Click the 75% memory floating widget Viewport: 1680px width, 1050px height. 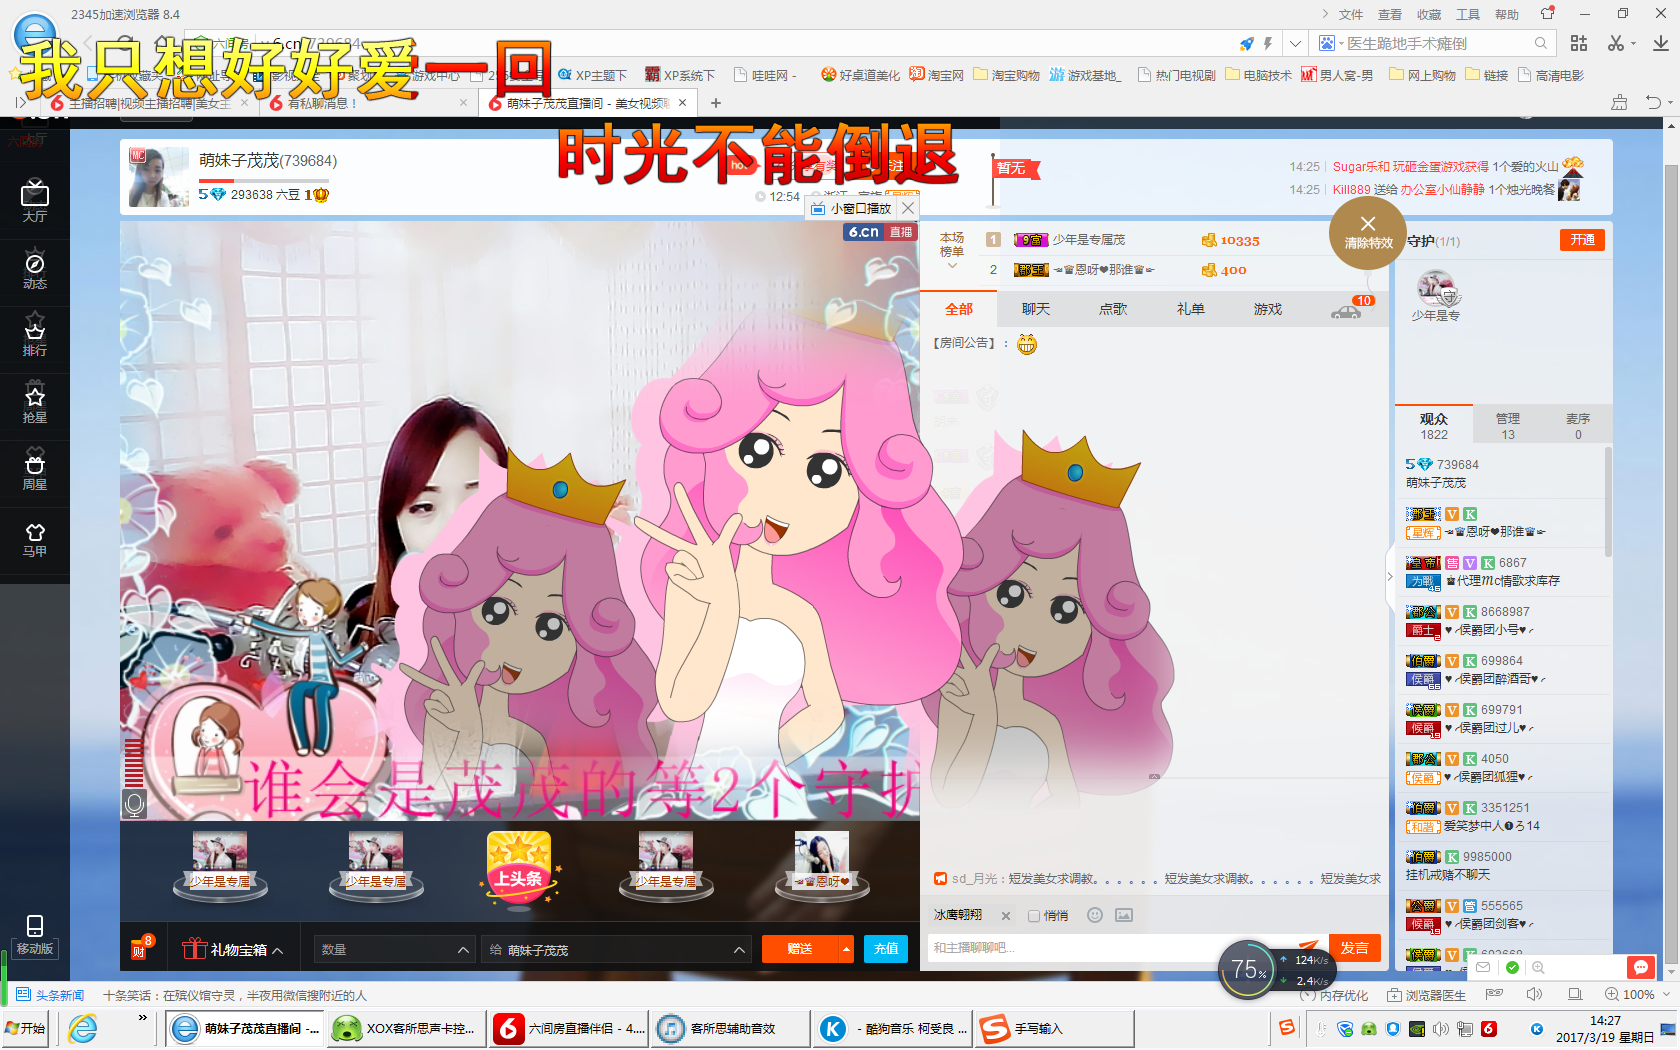tap(1250, 968)
